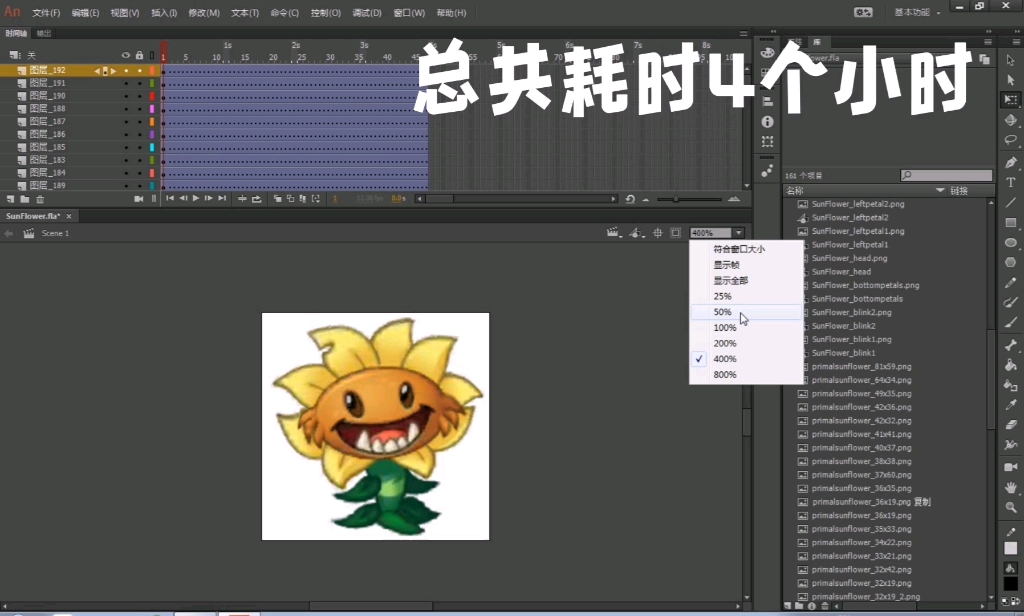Collapse the icon dock double arrow

point(774,31)
